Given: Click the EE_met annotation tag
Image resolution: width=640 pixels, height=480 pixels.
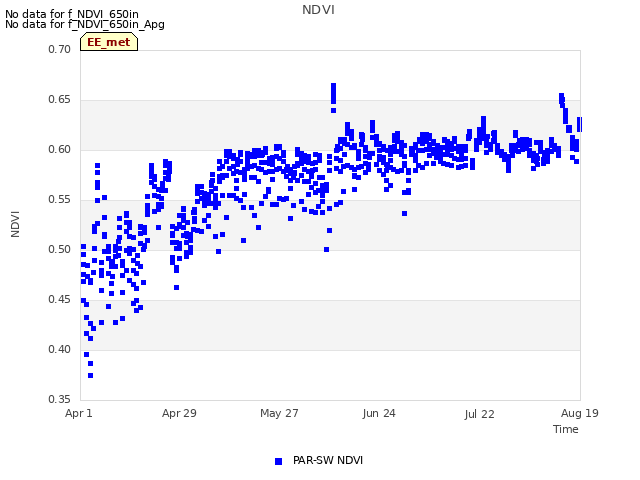Looking at the screenshot, I should pos(109,42).
